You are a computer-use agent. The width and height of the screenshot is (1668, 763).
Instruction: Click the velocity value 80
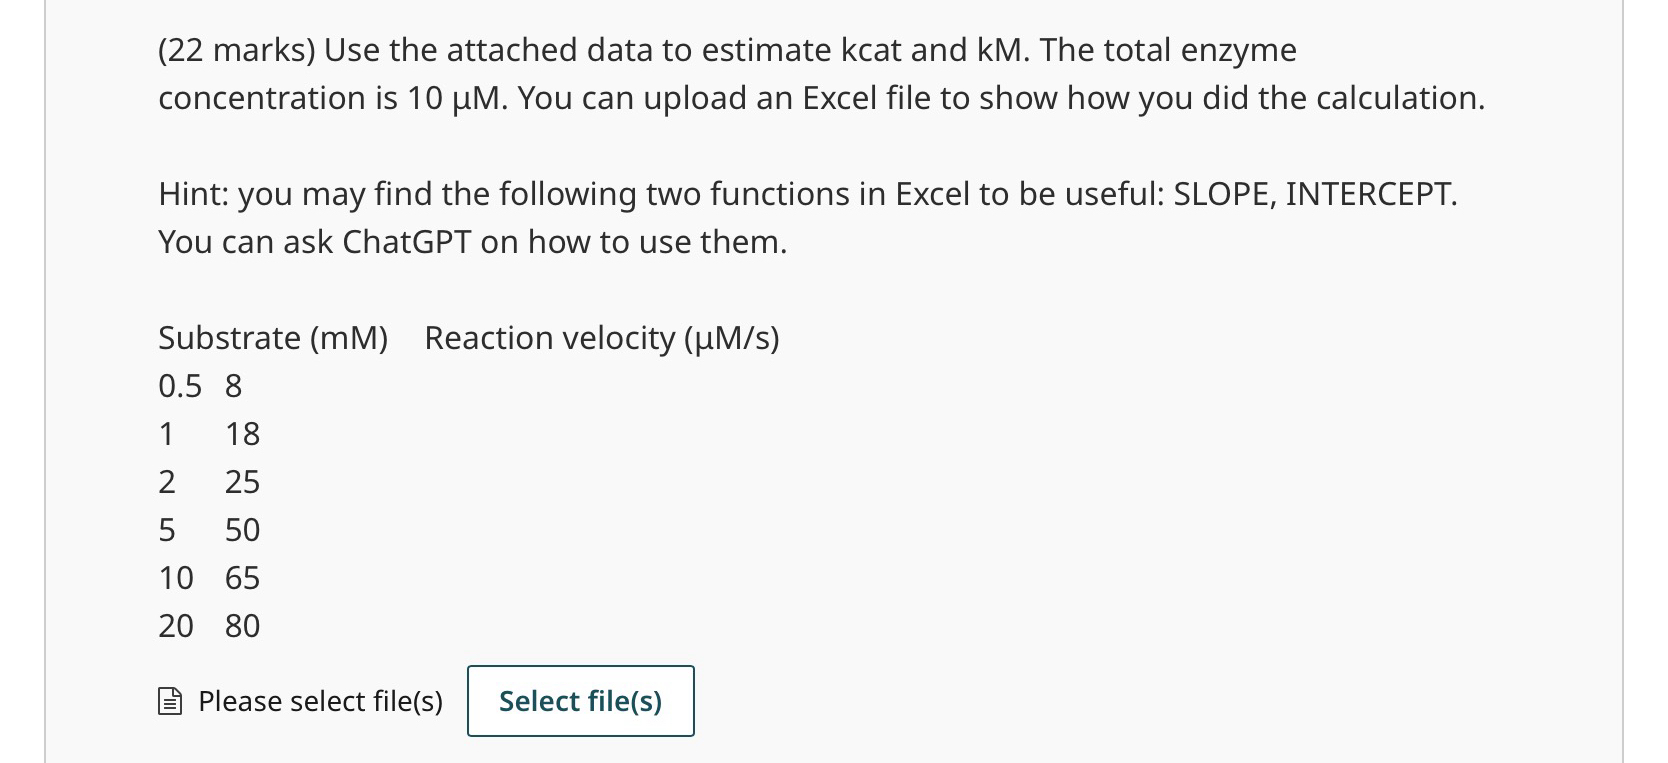point(242,626)
